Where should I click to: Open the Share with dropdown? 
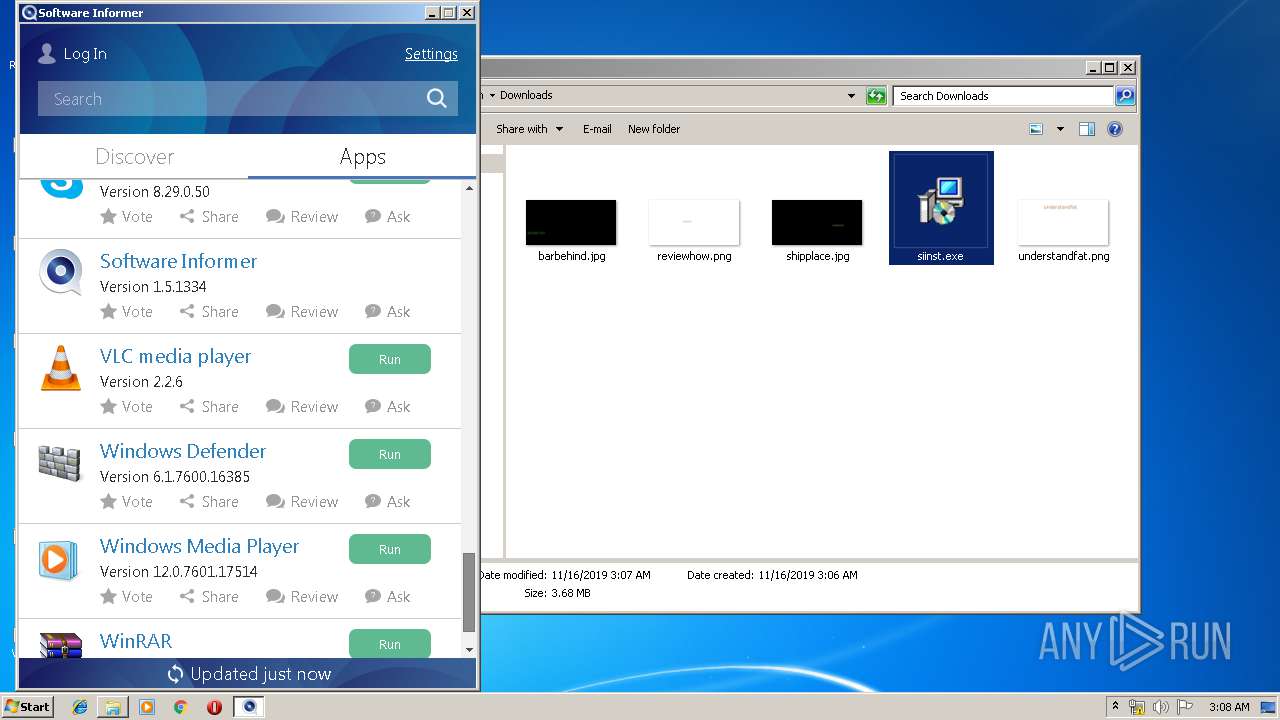[x=530, y=129]
